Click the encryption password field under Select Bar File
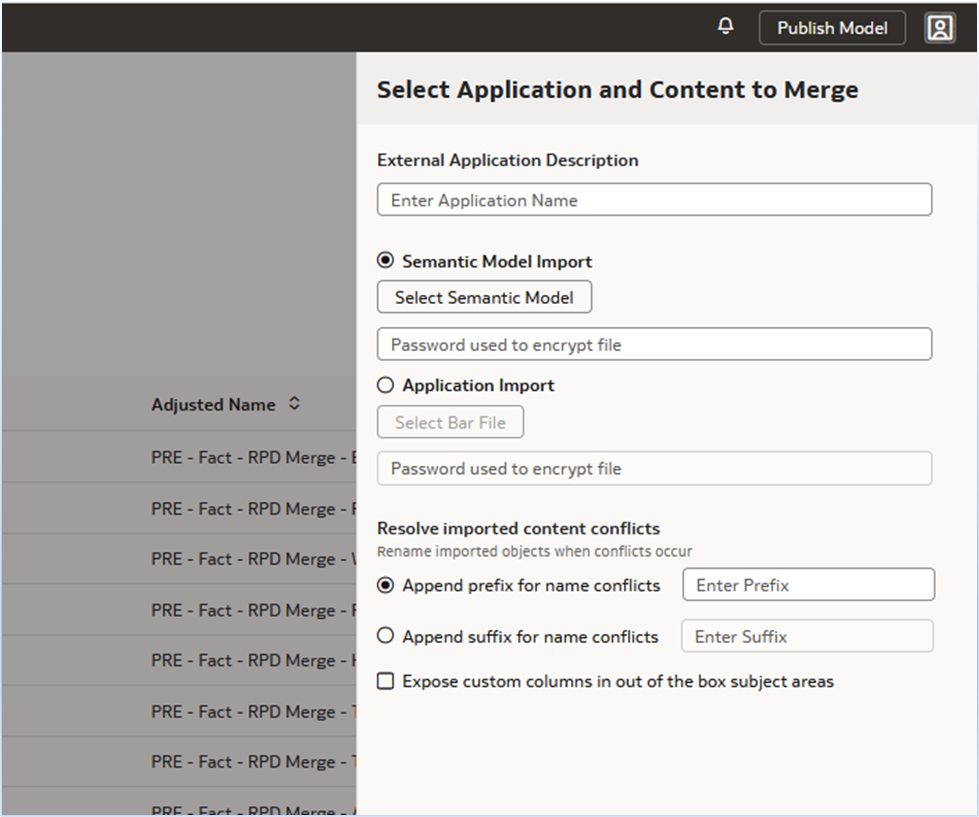The height and width of the screenshot is (817, 979). 654,468
